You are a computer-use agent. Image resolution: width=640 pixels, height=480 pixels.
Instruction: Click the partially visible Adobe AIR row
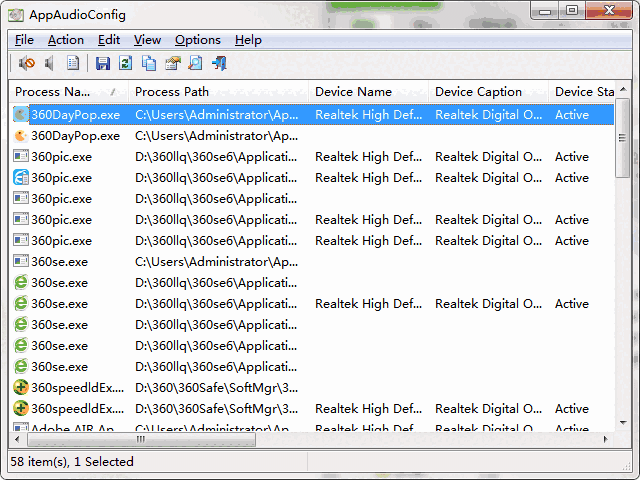click(x=312, y=427)
